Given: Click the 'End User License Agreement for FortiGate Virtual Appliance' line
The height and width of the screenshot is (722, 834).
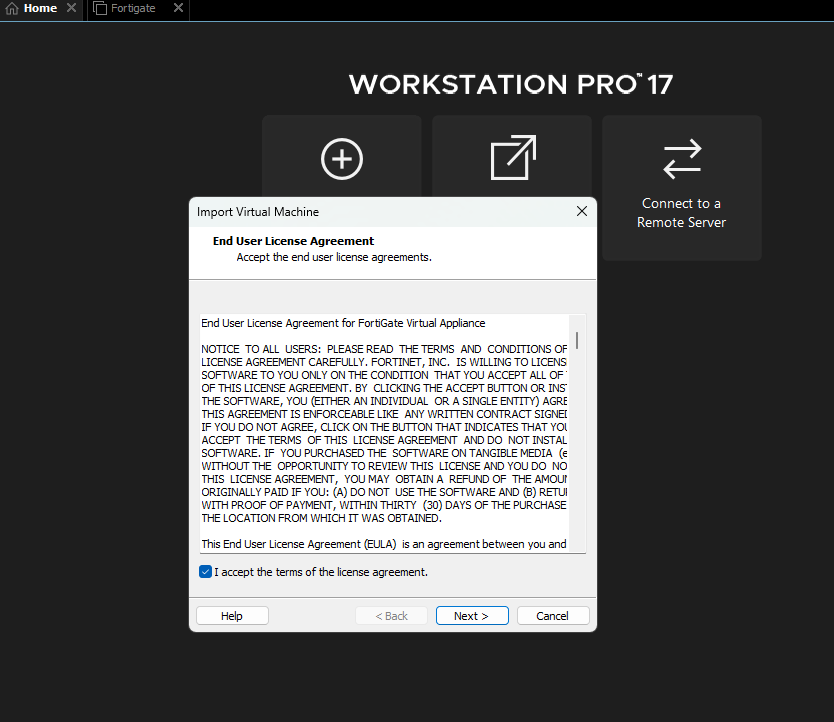Looking at the screenshot, I should (x=343, y=323).
